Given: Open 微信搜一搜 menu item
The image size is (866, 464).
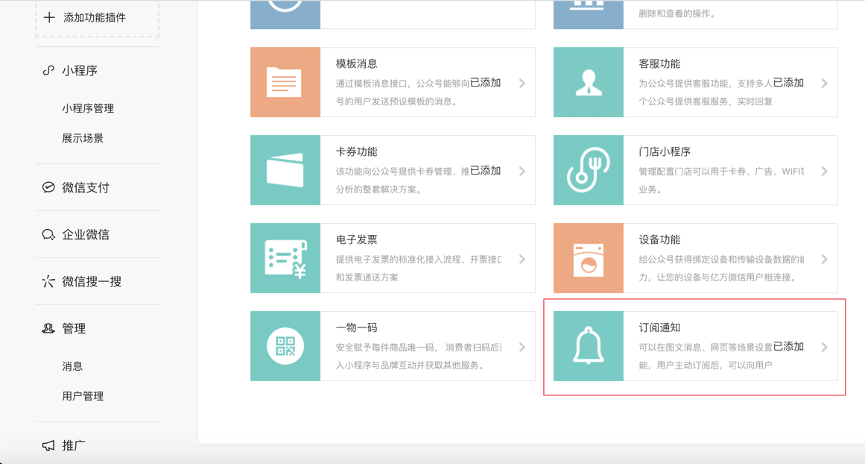Looking at the screenshot, I should point(92,281).
